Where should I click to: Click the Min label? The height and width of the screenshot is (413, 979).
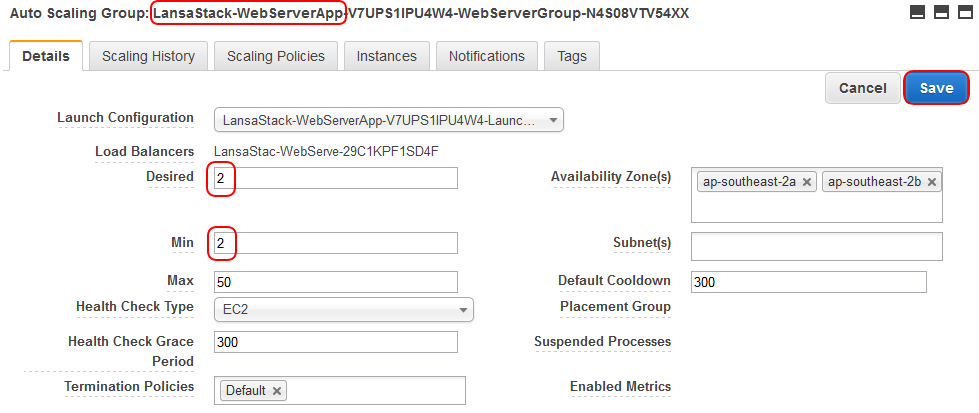(x=182, y=242)
